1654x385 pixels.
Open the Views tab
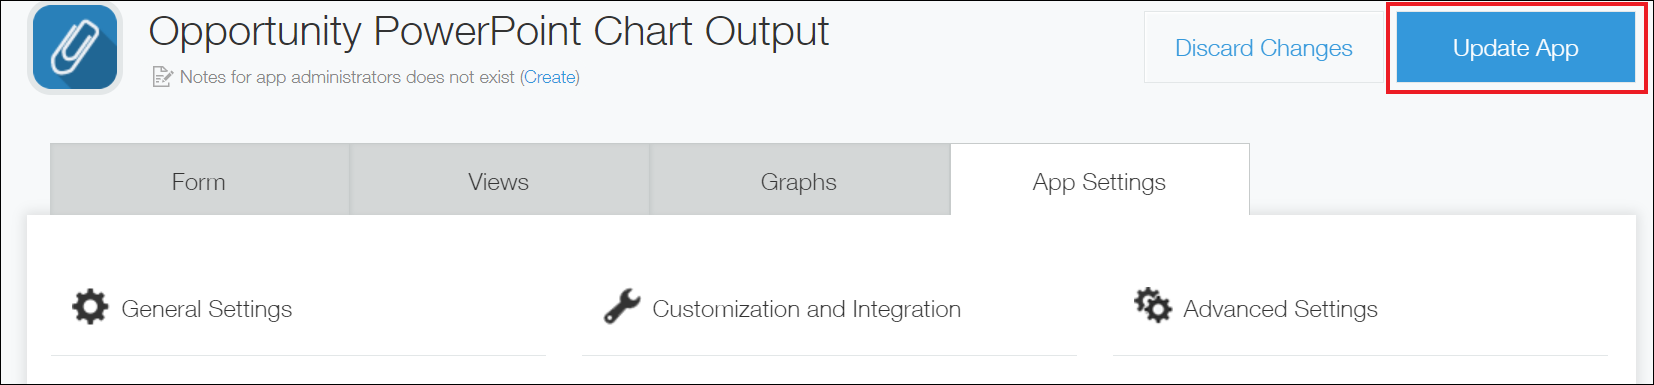pos(499,181)
